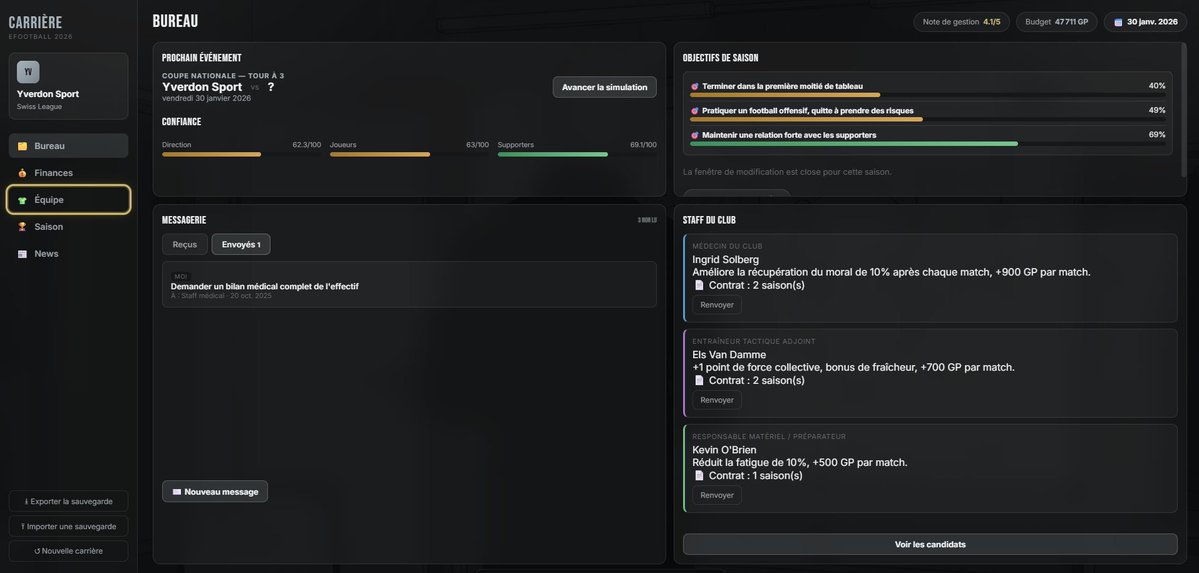
Task: Click Importer une sauvegarde
Action: point(69,526)
